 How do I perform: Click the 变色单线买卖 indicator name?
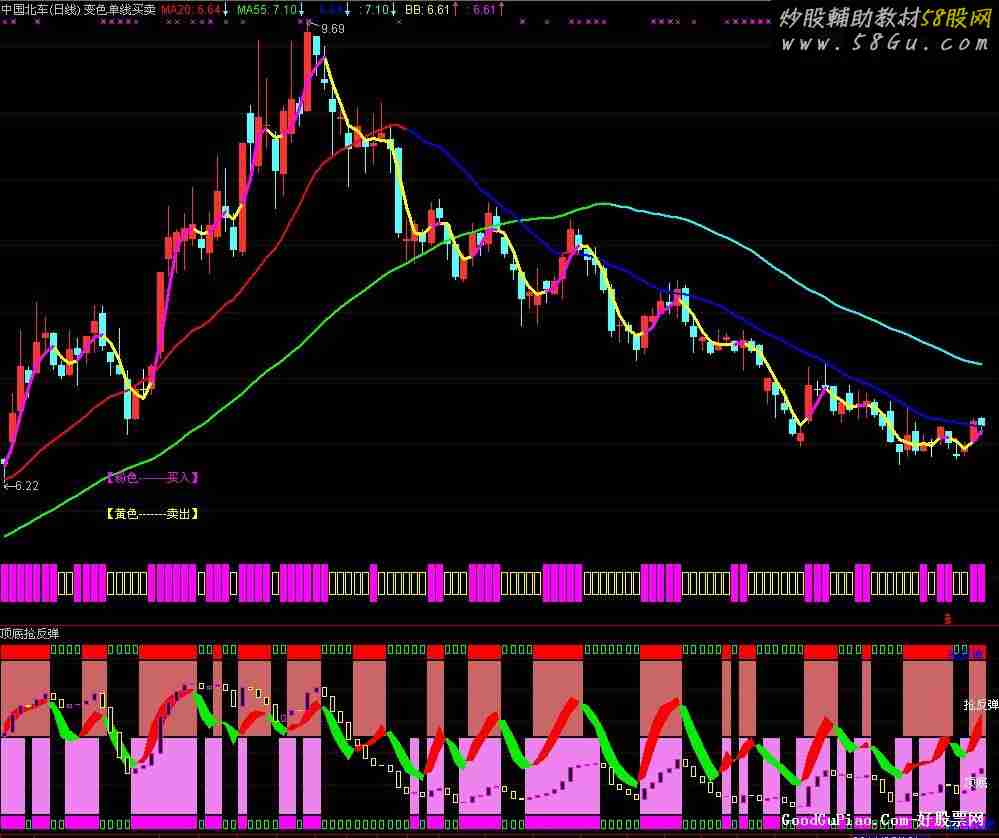(119, 9)
